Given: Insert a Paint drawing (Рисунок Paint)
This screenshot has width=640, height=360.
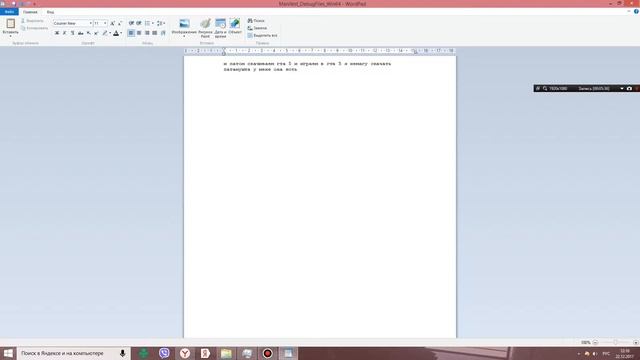Looking at the screenshot, I should tap(205, 28).
